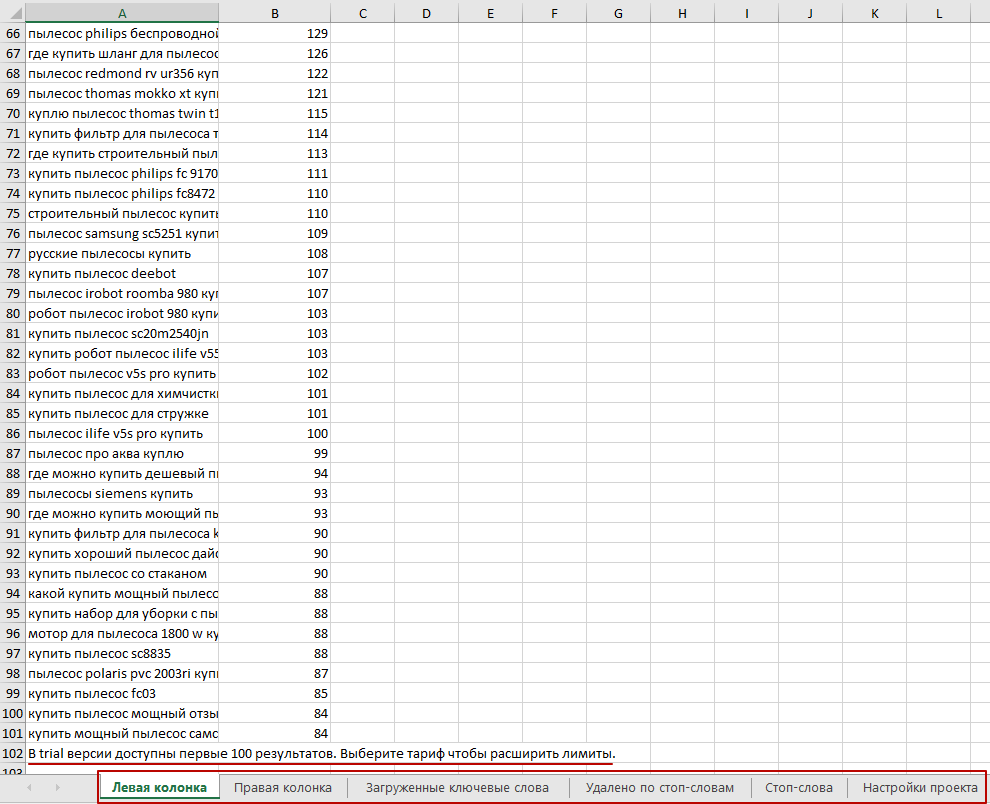The width and height of the screenshot is (990, 804).
Task: Click cell 'купить пылесос для стружке'
Action: 122,414
